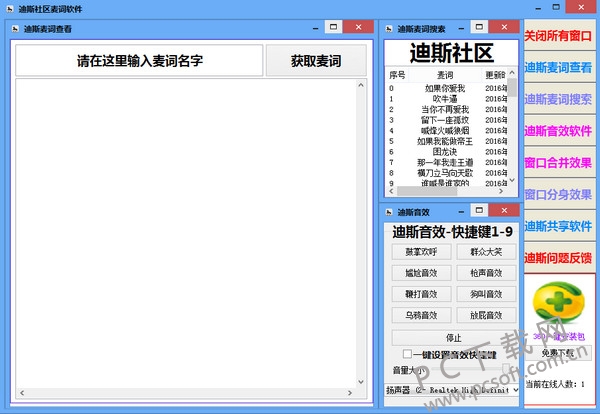Click the 停止 button
This screenshot has height=414, width=600.
[x=454, y=338]
